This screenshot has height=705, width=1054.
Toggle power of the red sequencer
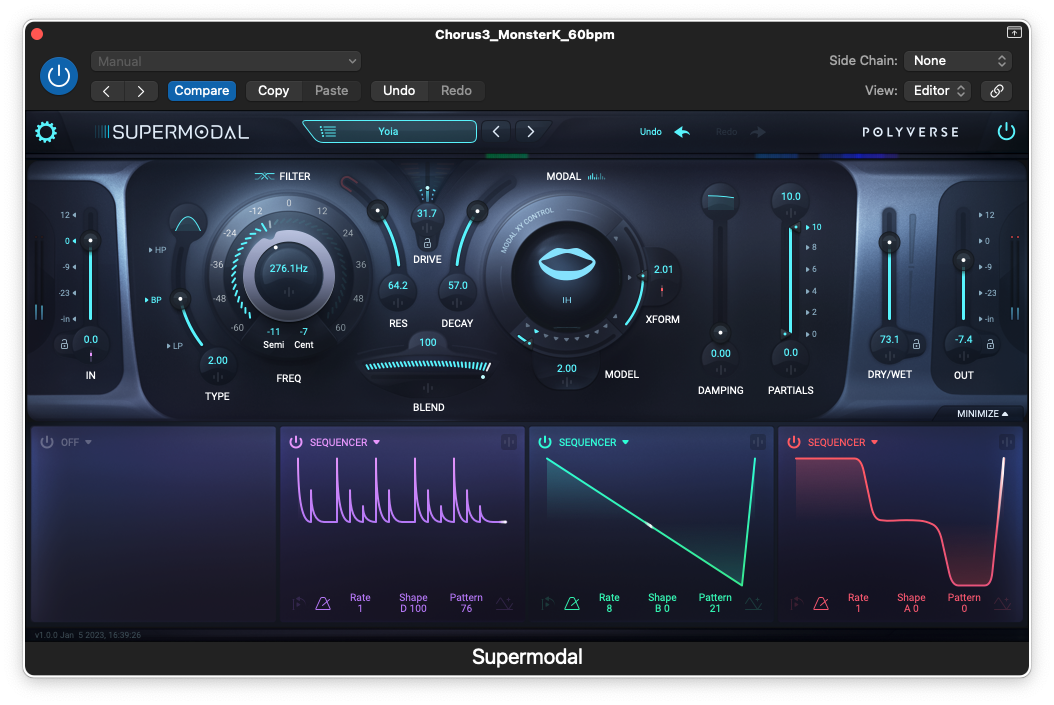794,442
